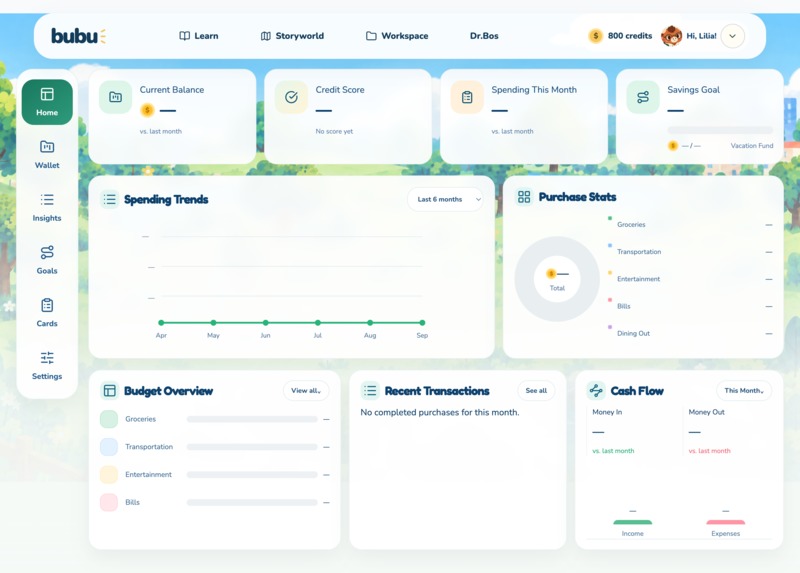Open Settings from the sidebar
The image size is (800, 573).
pyautogui.click(x=47, y=365)
